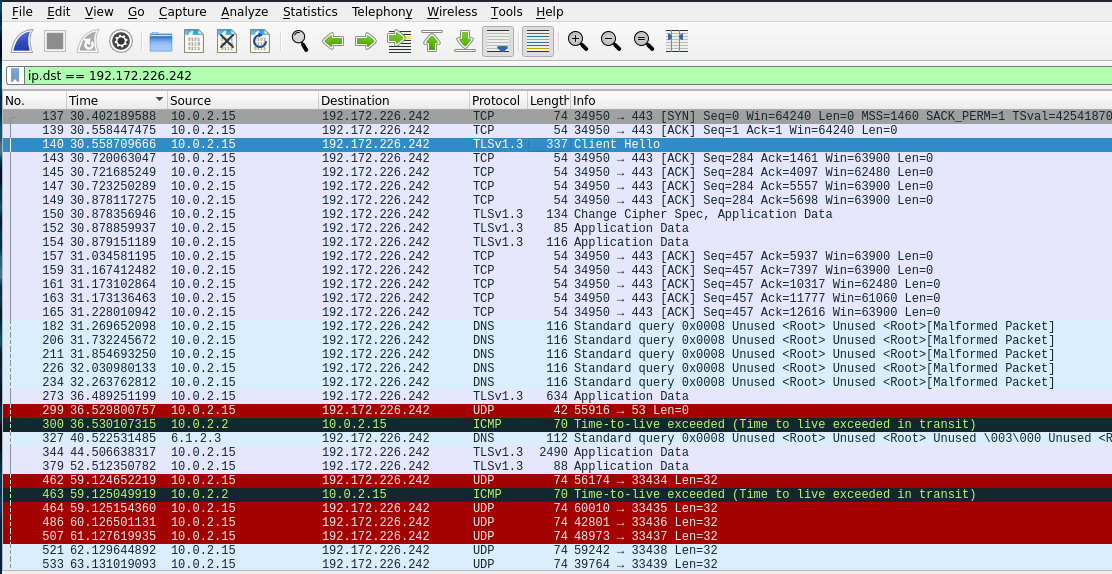Open the Statistics menu
The height and width of the screenshot is (574, 1112).
(x=310, y=12)
